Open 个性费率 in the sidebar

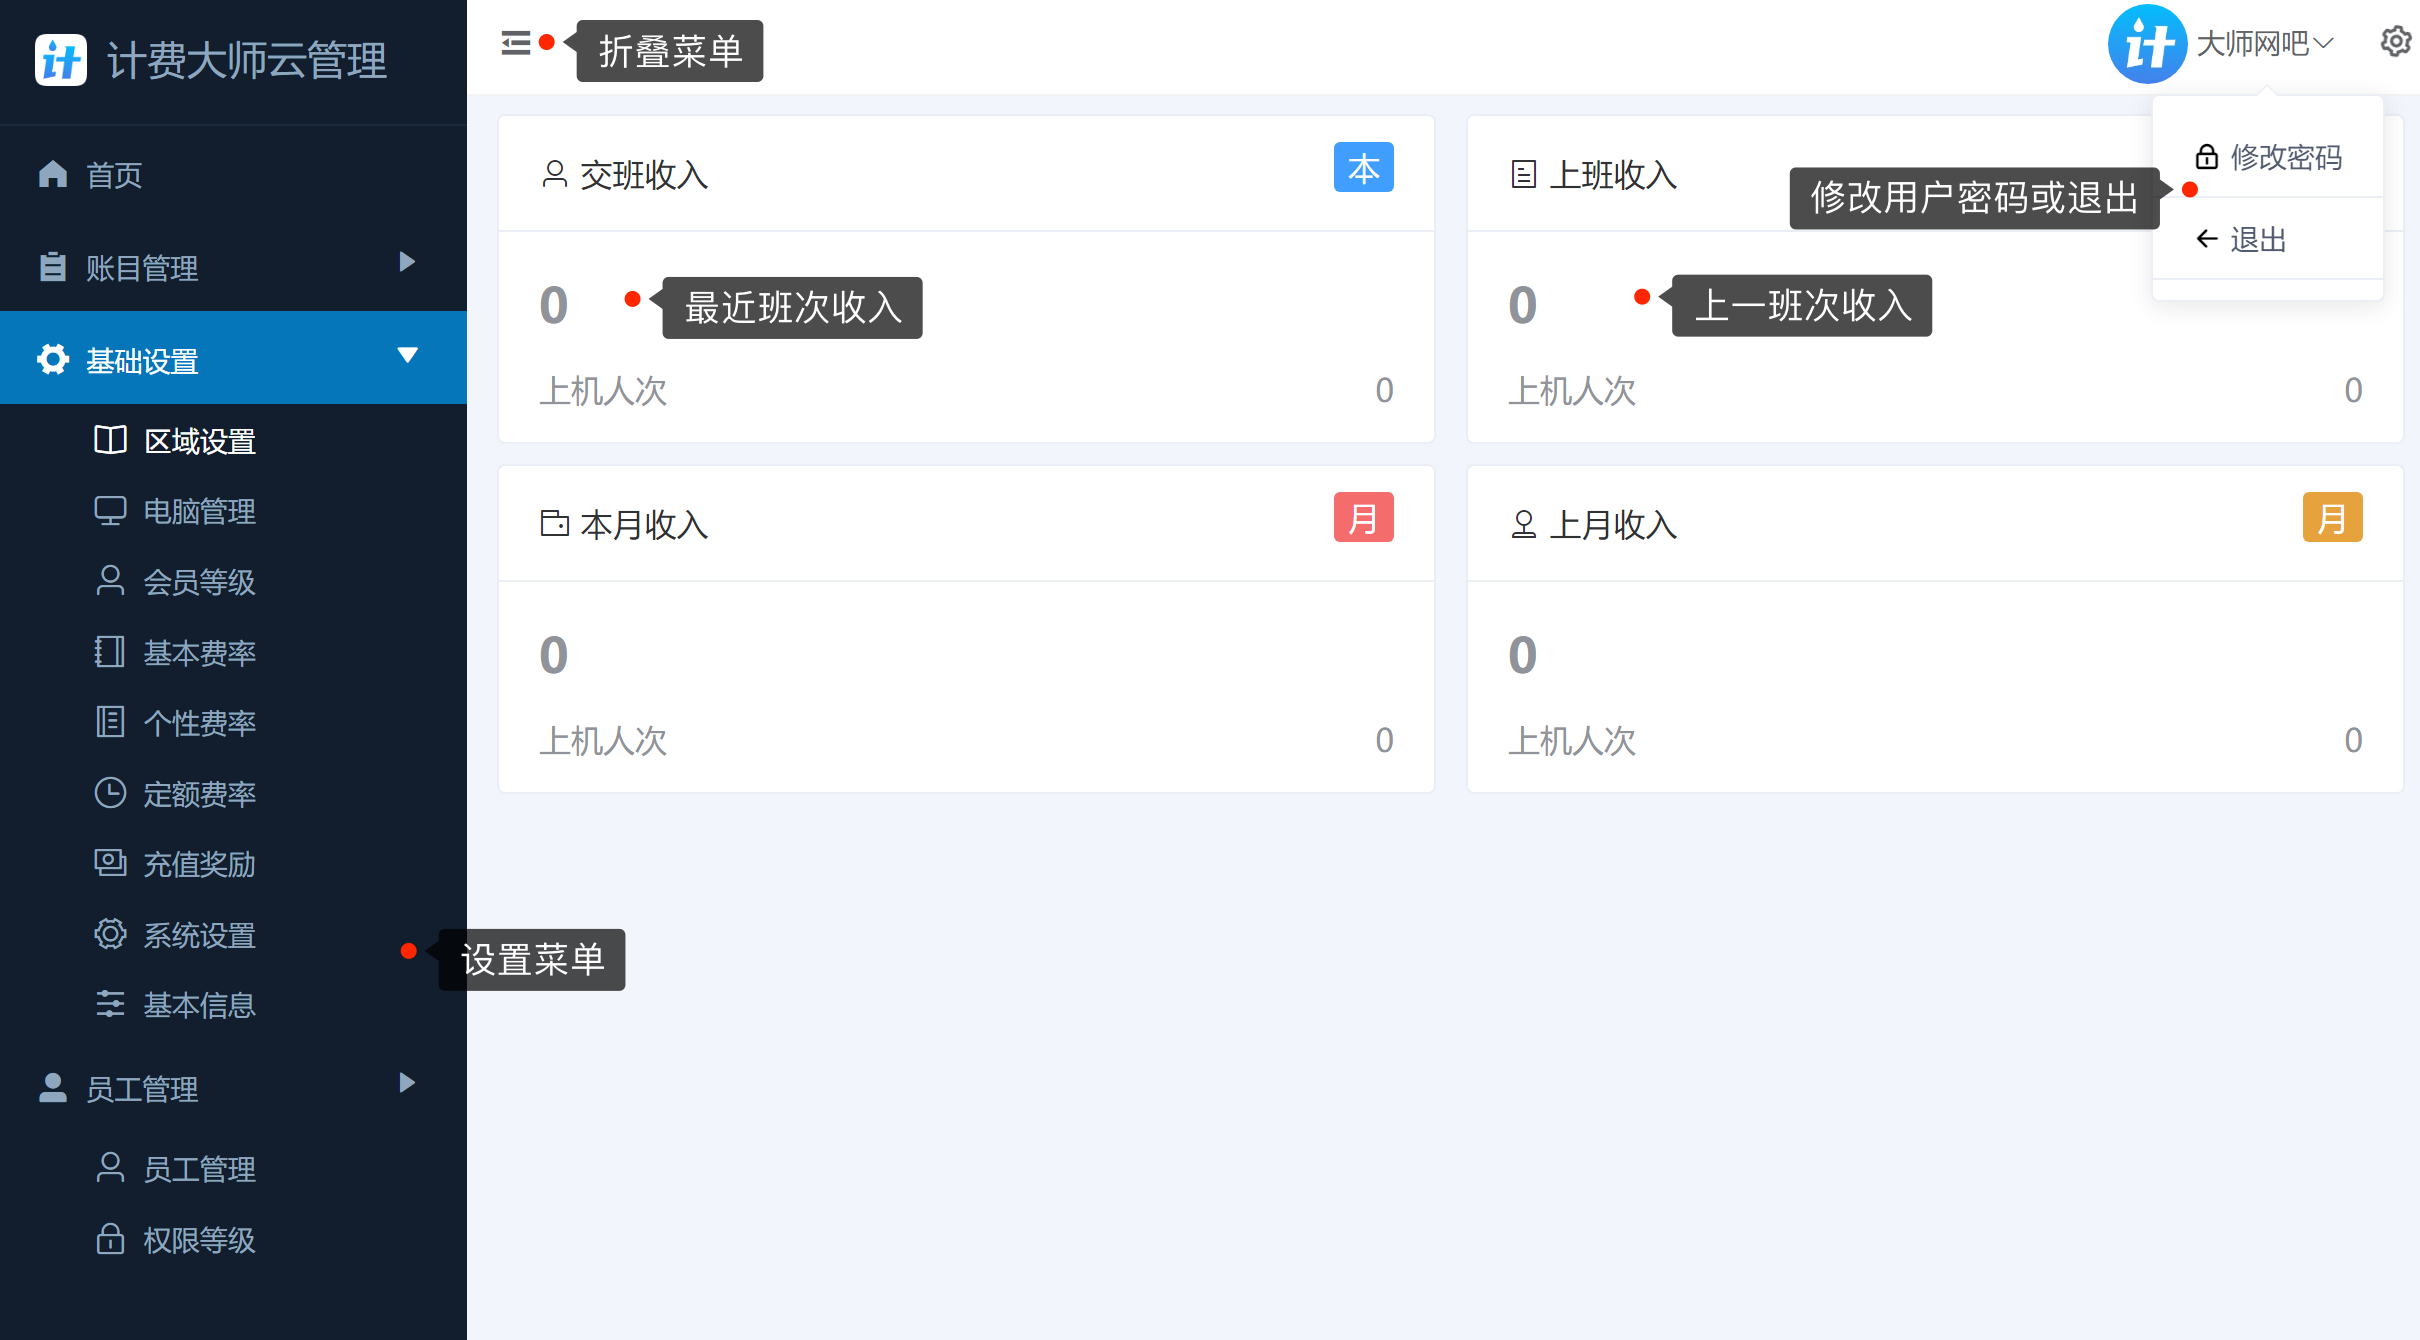pyautogui.click(x=233, y=722)
